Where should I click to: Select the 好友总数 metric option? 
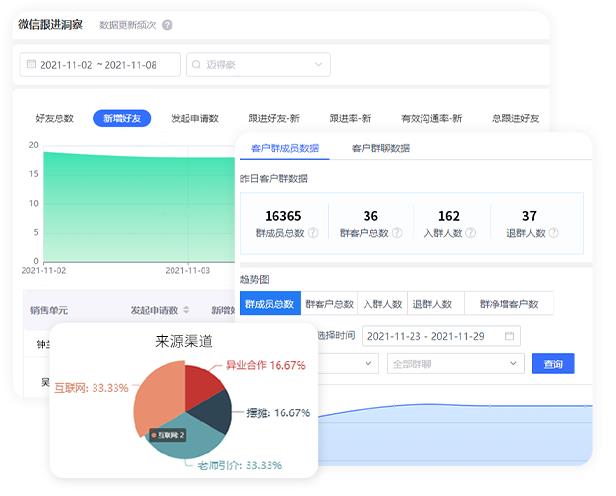pos(54,118)
